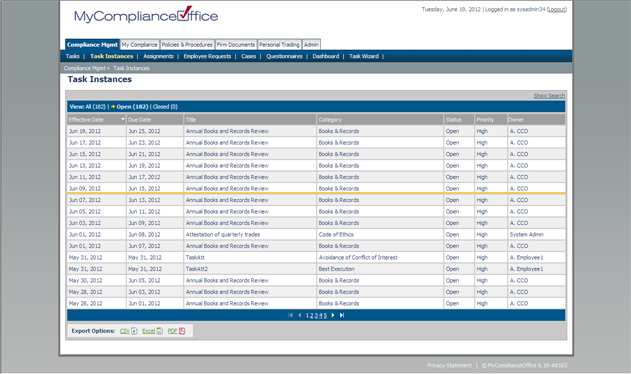The height and width of the screenshot is (374, 631).
Task: Filter view to Closed (0) tasks
Action: pyautogui.click(x=165, y=107)
